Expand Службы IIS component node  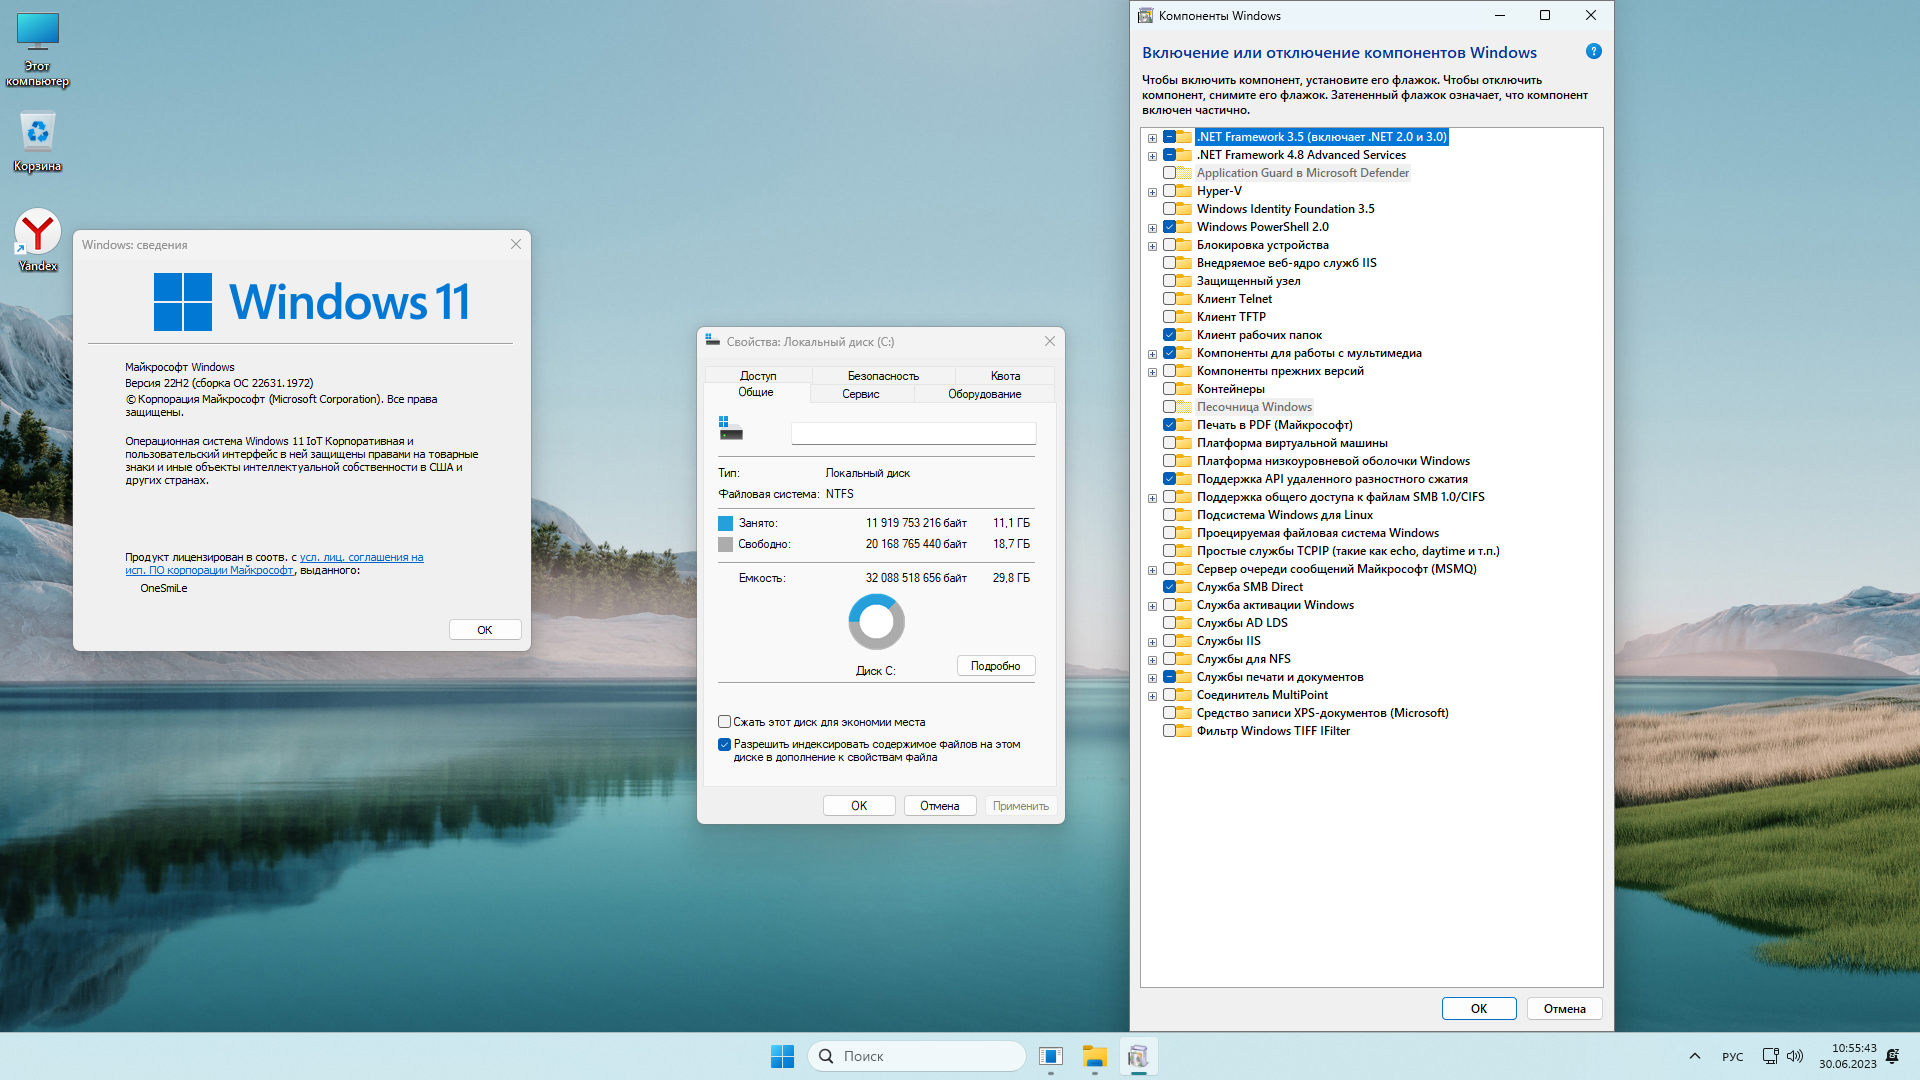click(1152, 642)
